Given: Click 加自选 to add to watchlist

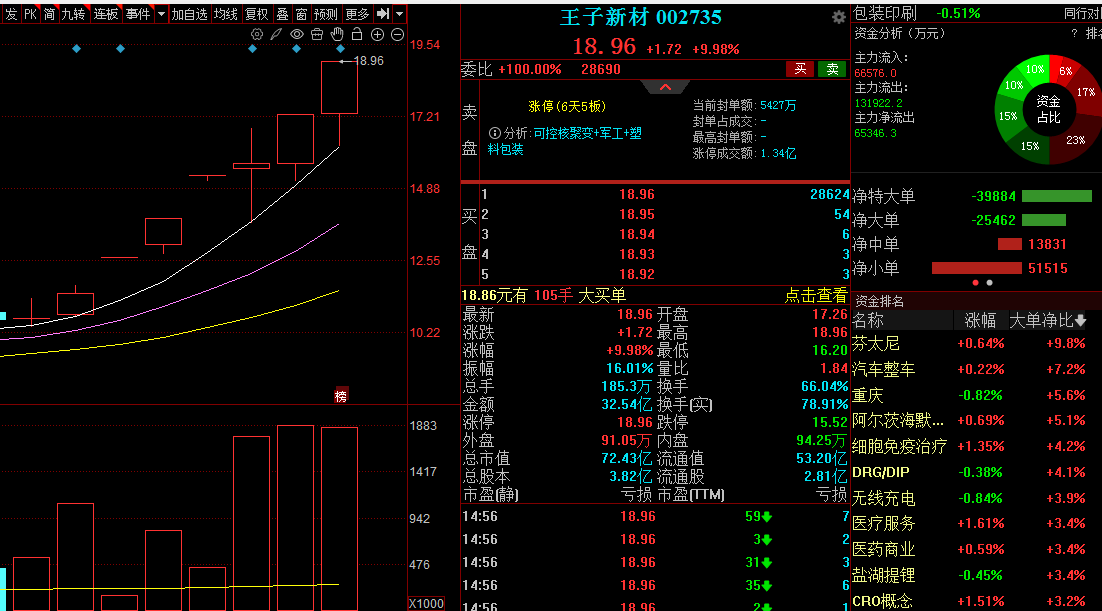Looking at the screenshot, I should point(190,14).
